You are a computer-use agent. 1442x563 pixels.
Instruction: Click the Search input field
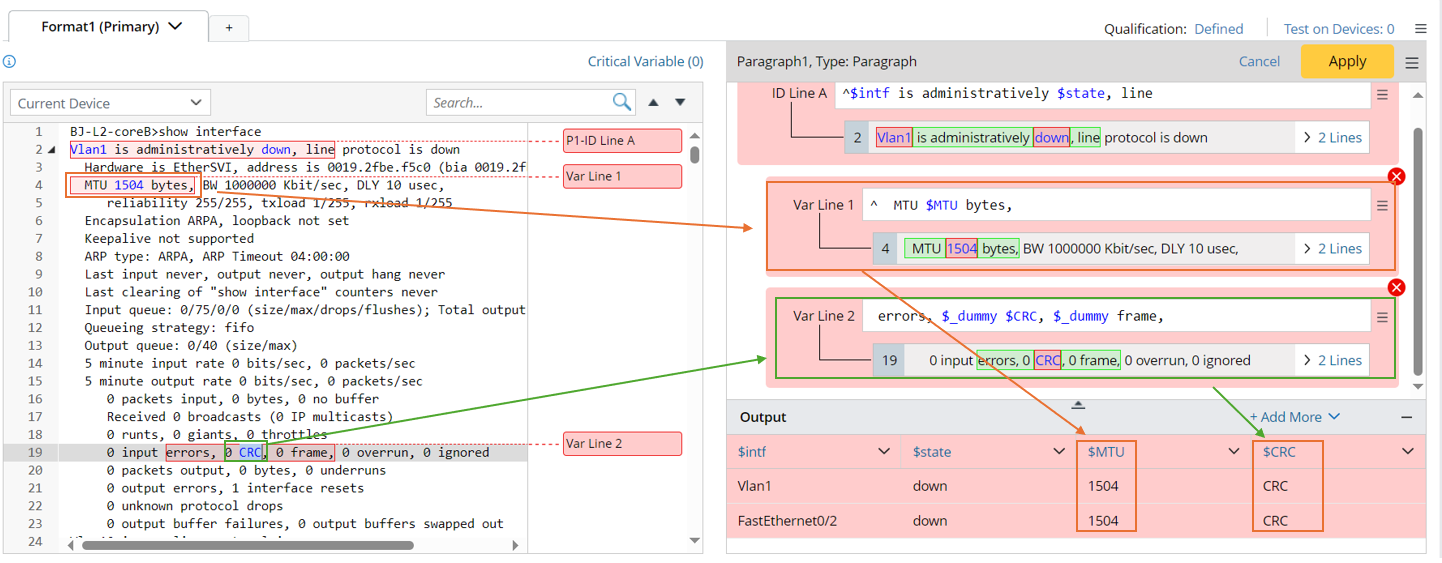520,102
